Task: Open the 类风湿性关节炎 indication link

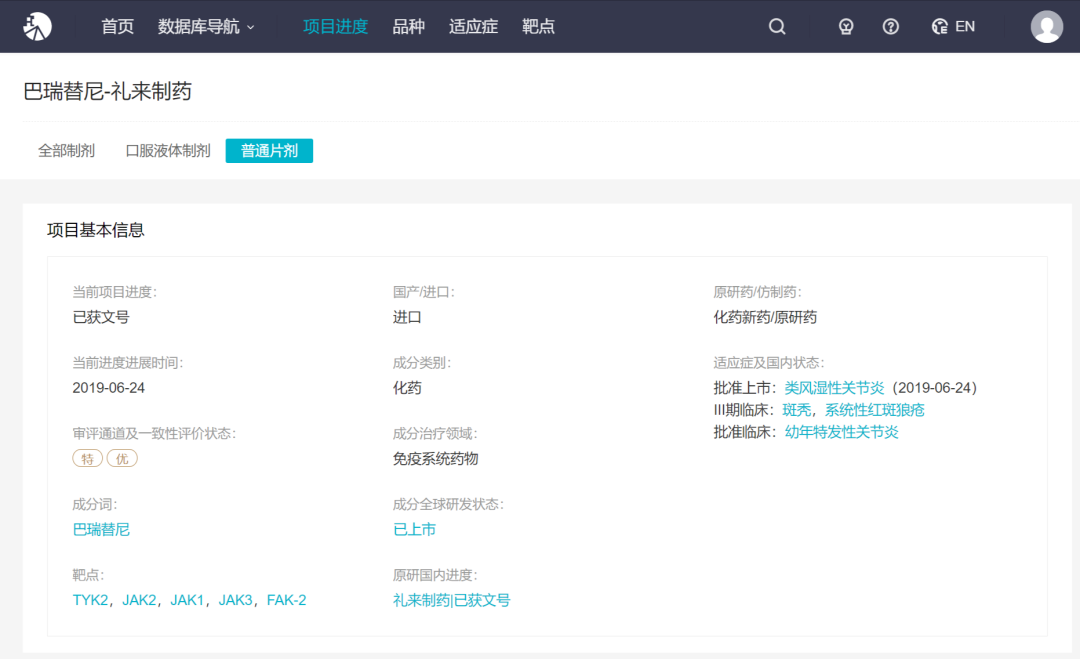Action: (x=834, y=388)
